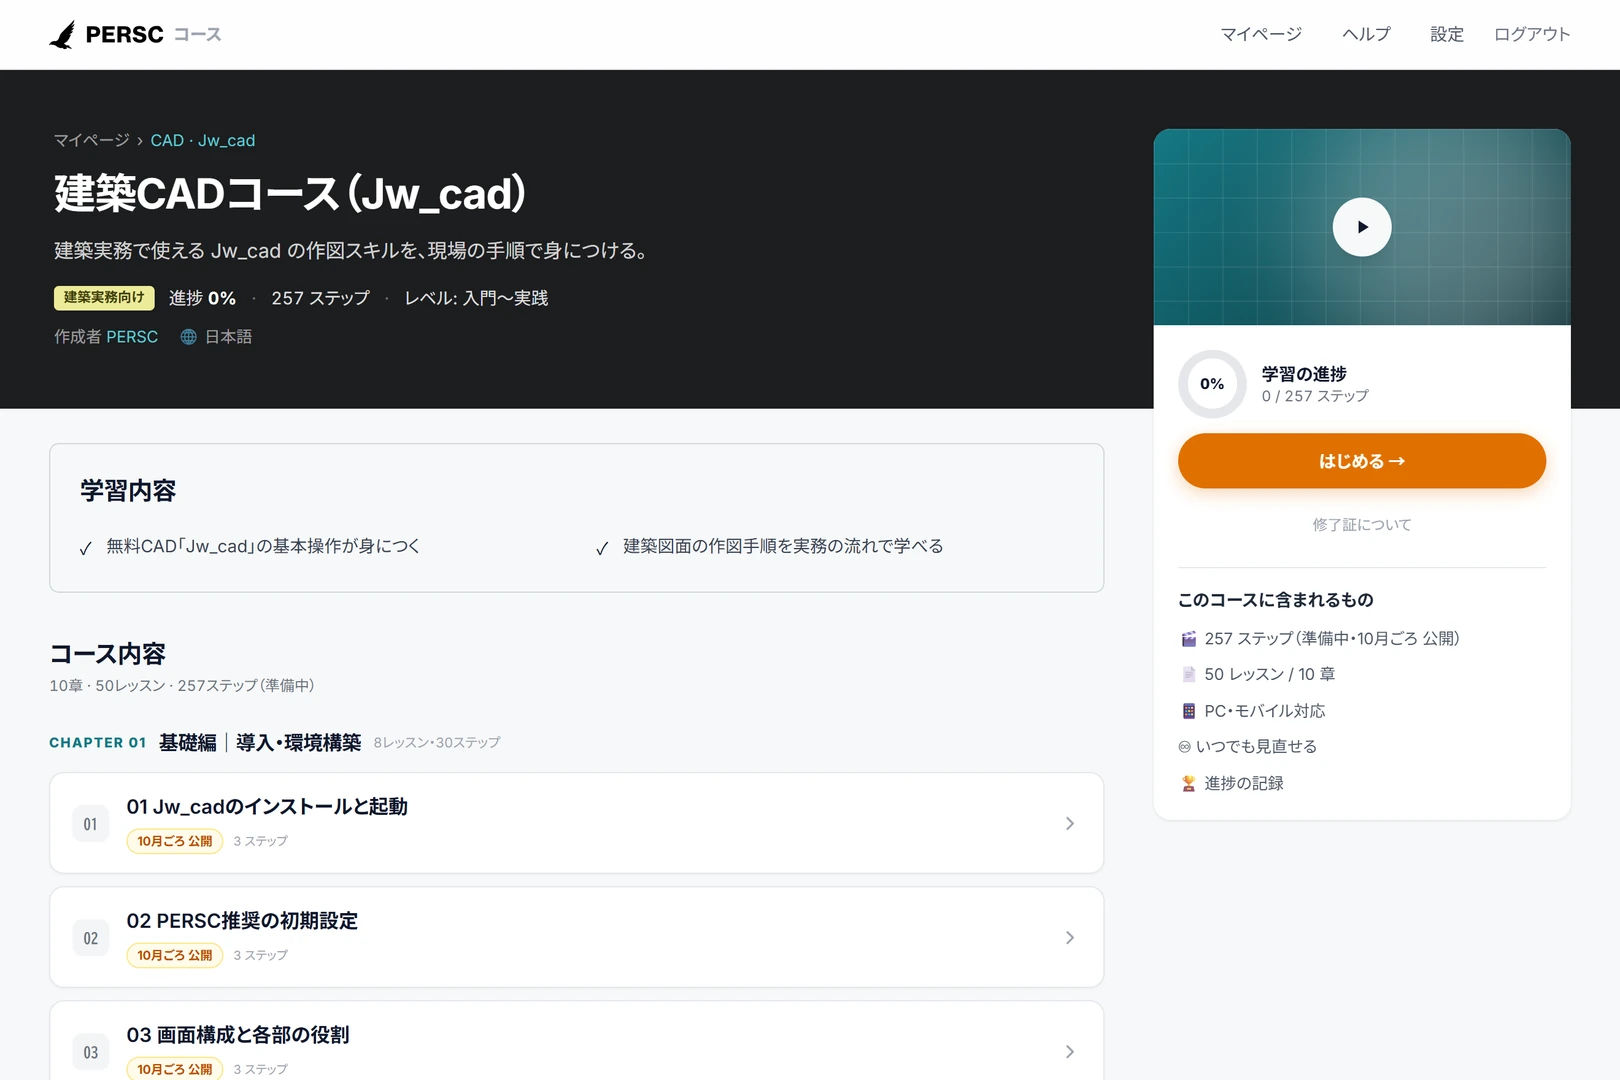Click the device icon beside PC・モバイル対応

coord(1188,711)
